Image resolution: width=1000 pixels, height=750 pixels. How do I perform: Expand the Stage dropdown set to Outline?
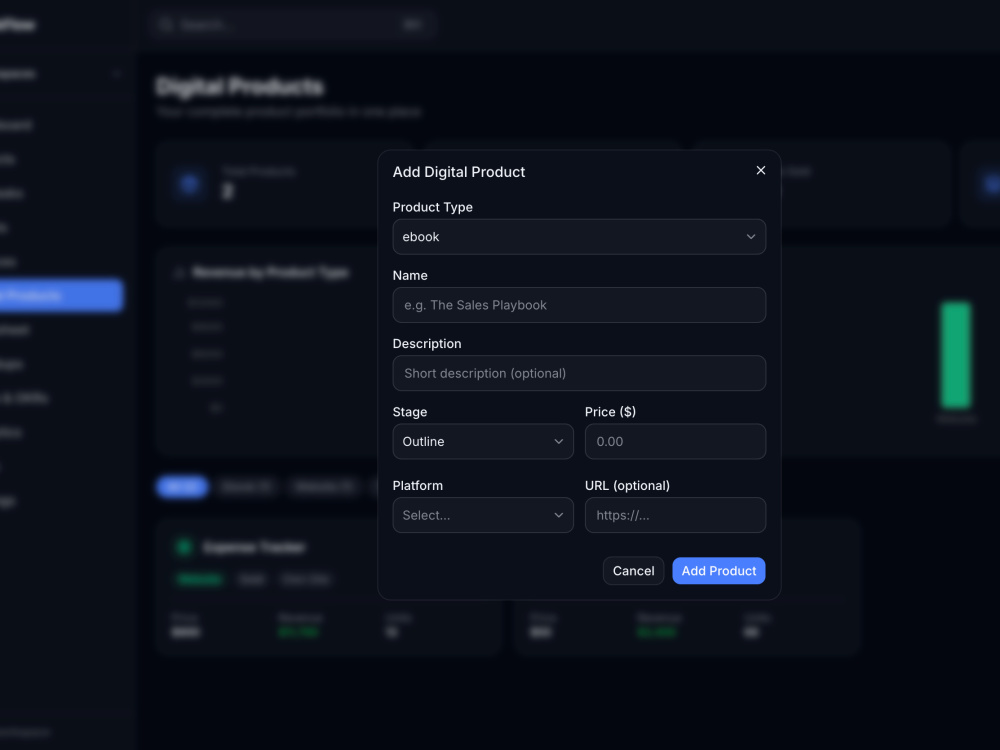(x=483, y=441)
